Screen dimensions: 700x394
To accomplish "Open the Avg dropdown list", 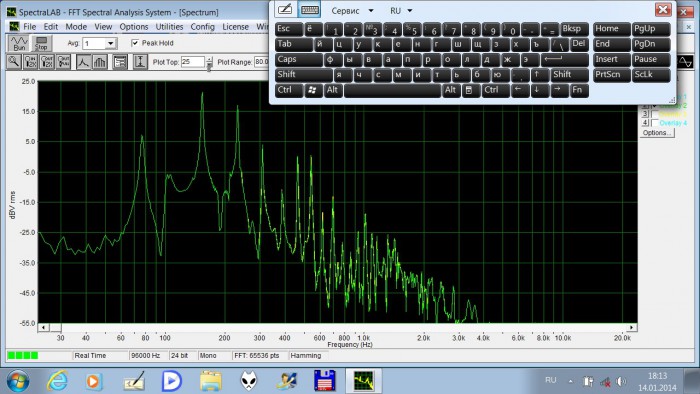I will coord(110,43).
